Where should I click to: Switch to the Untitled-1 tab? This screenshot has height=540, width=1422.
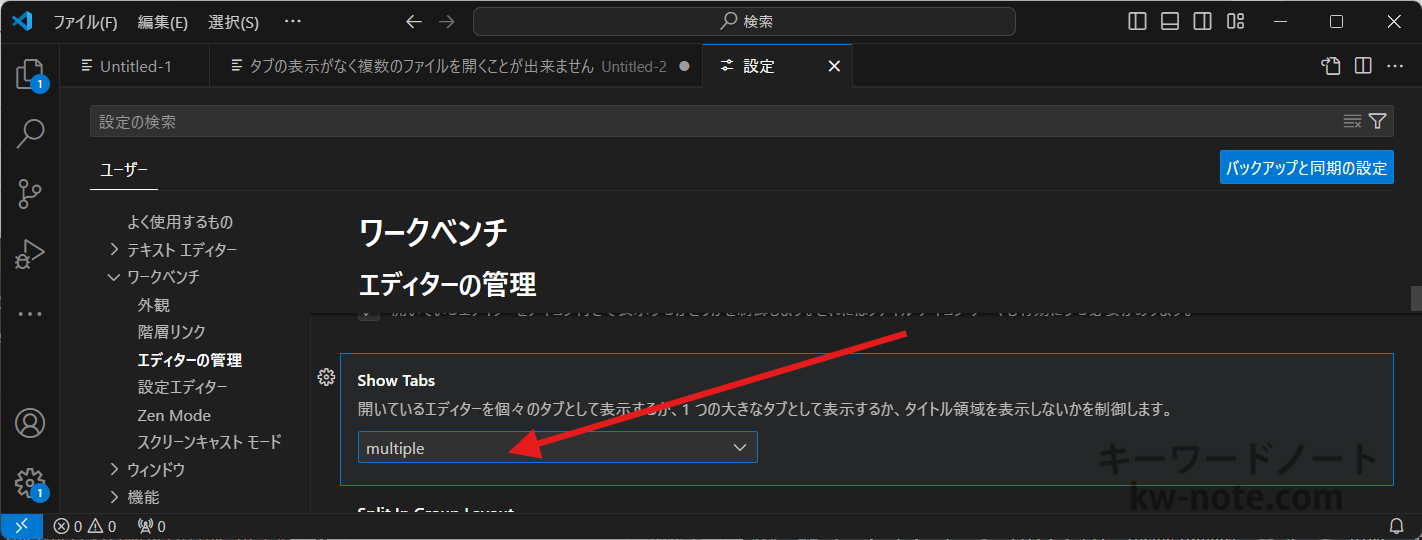click(x=136, y=66)
